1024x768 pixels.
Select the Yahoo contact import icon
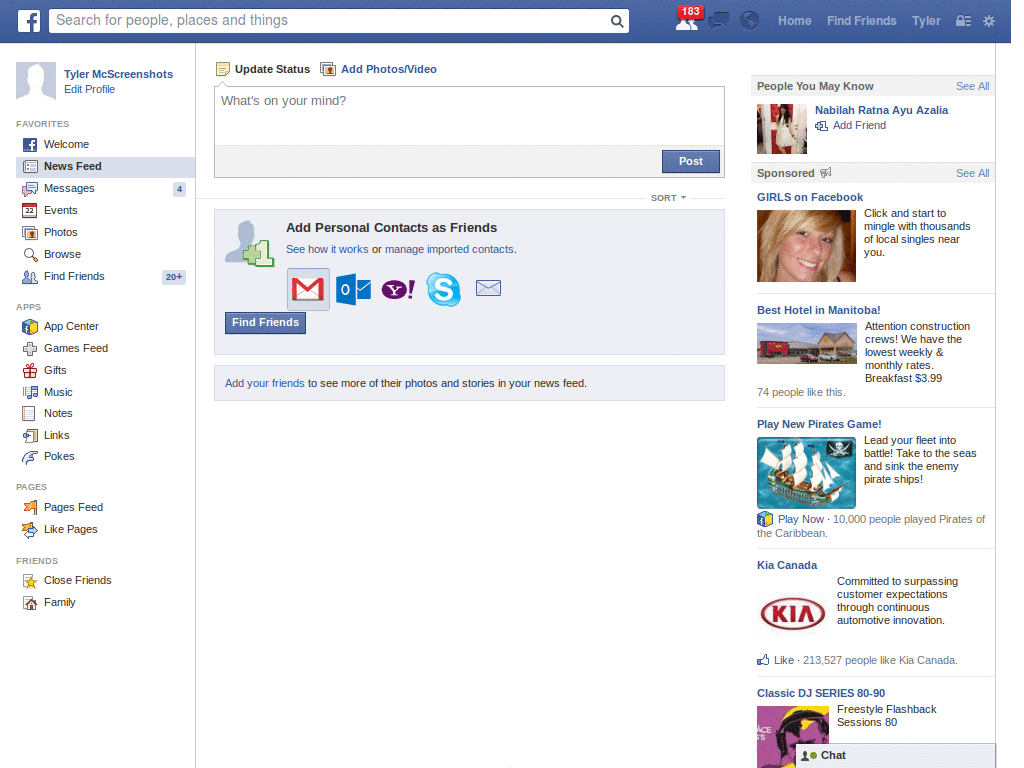click(x=398, y=289)
